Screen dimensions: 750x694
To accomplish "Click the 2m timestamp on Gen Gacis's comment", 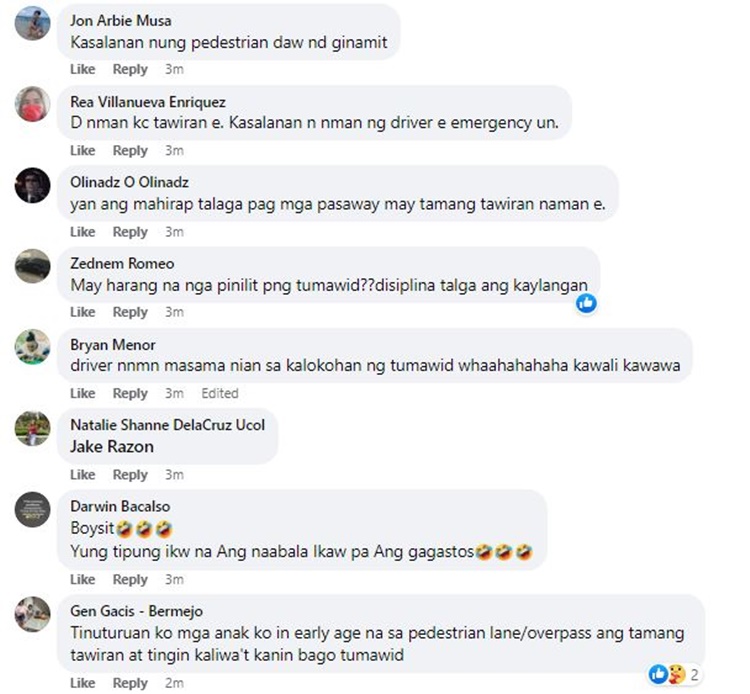I will [x=174, y=683].
